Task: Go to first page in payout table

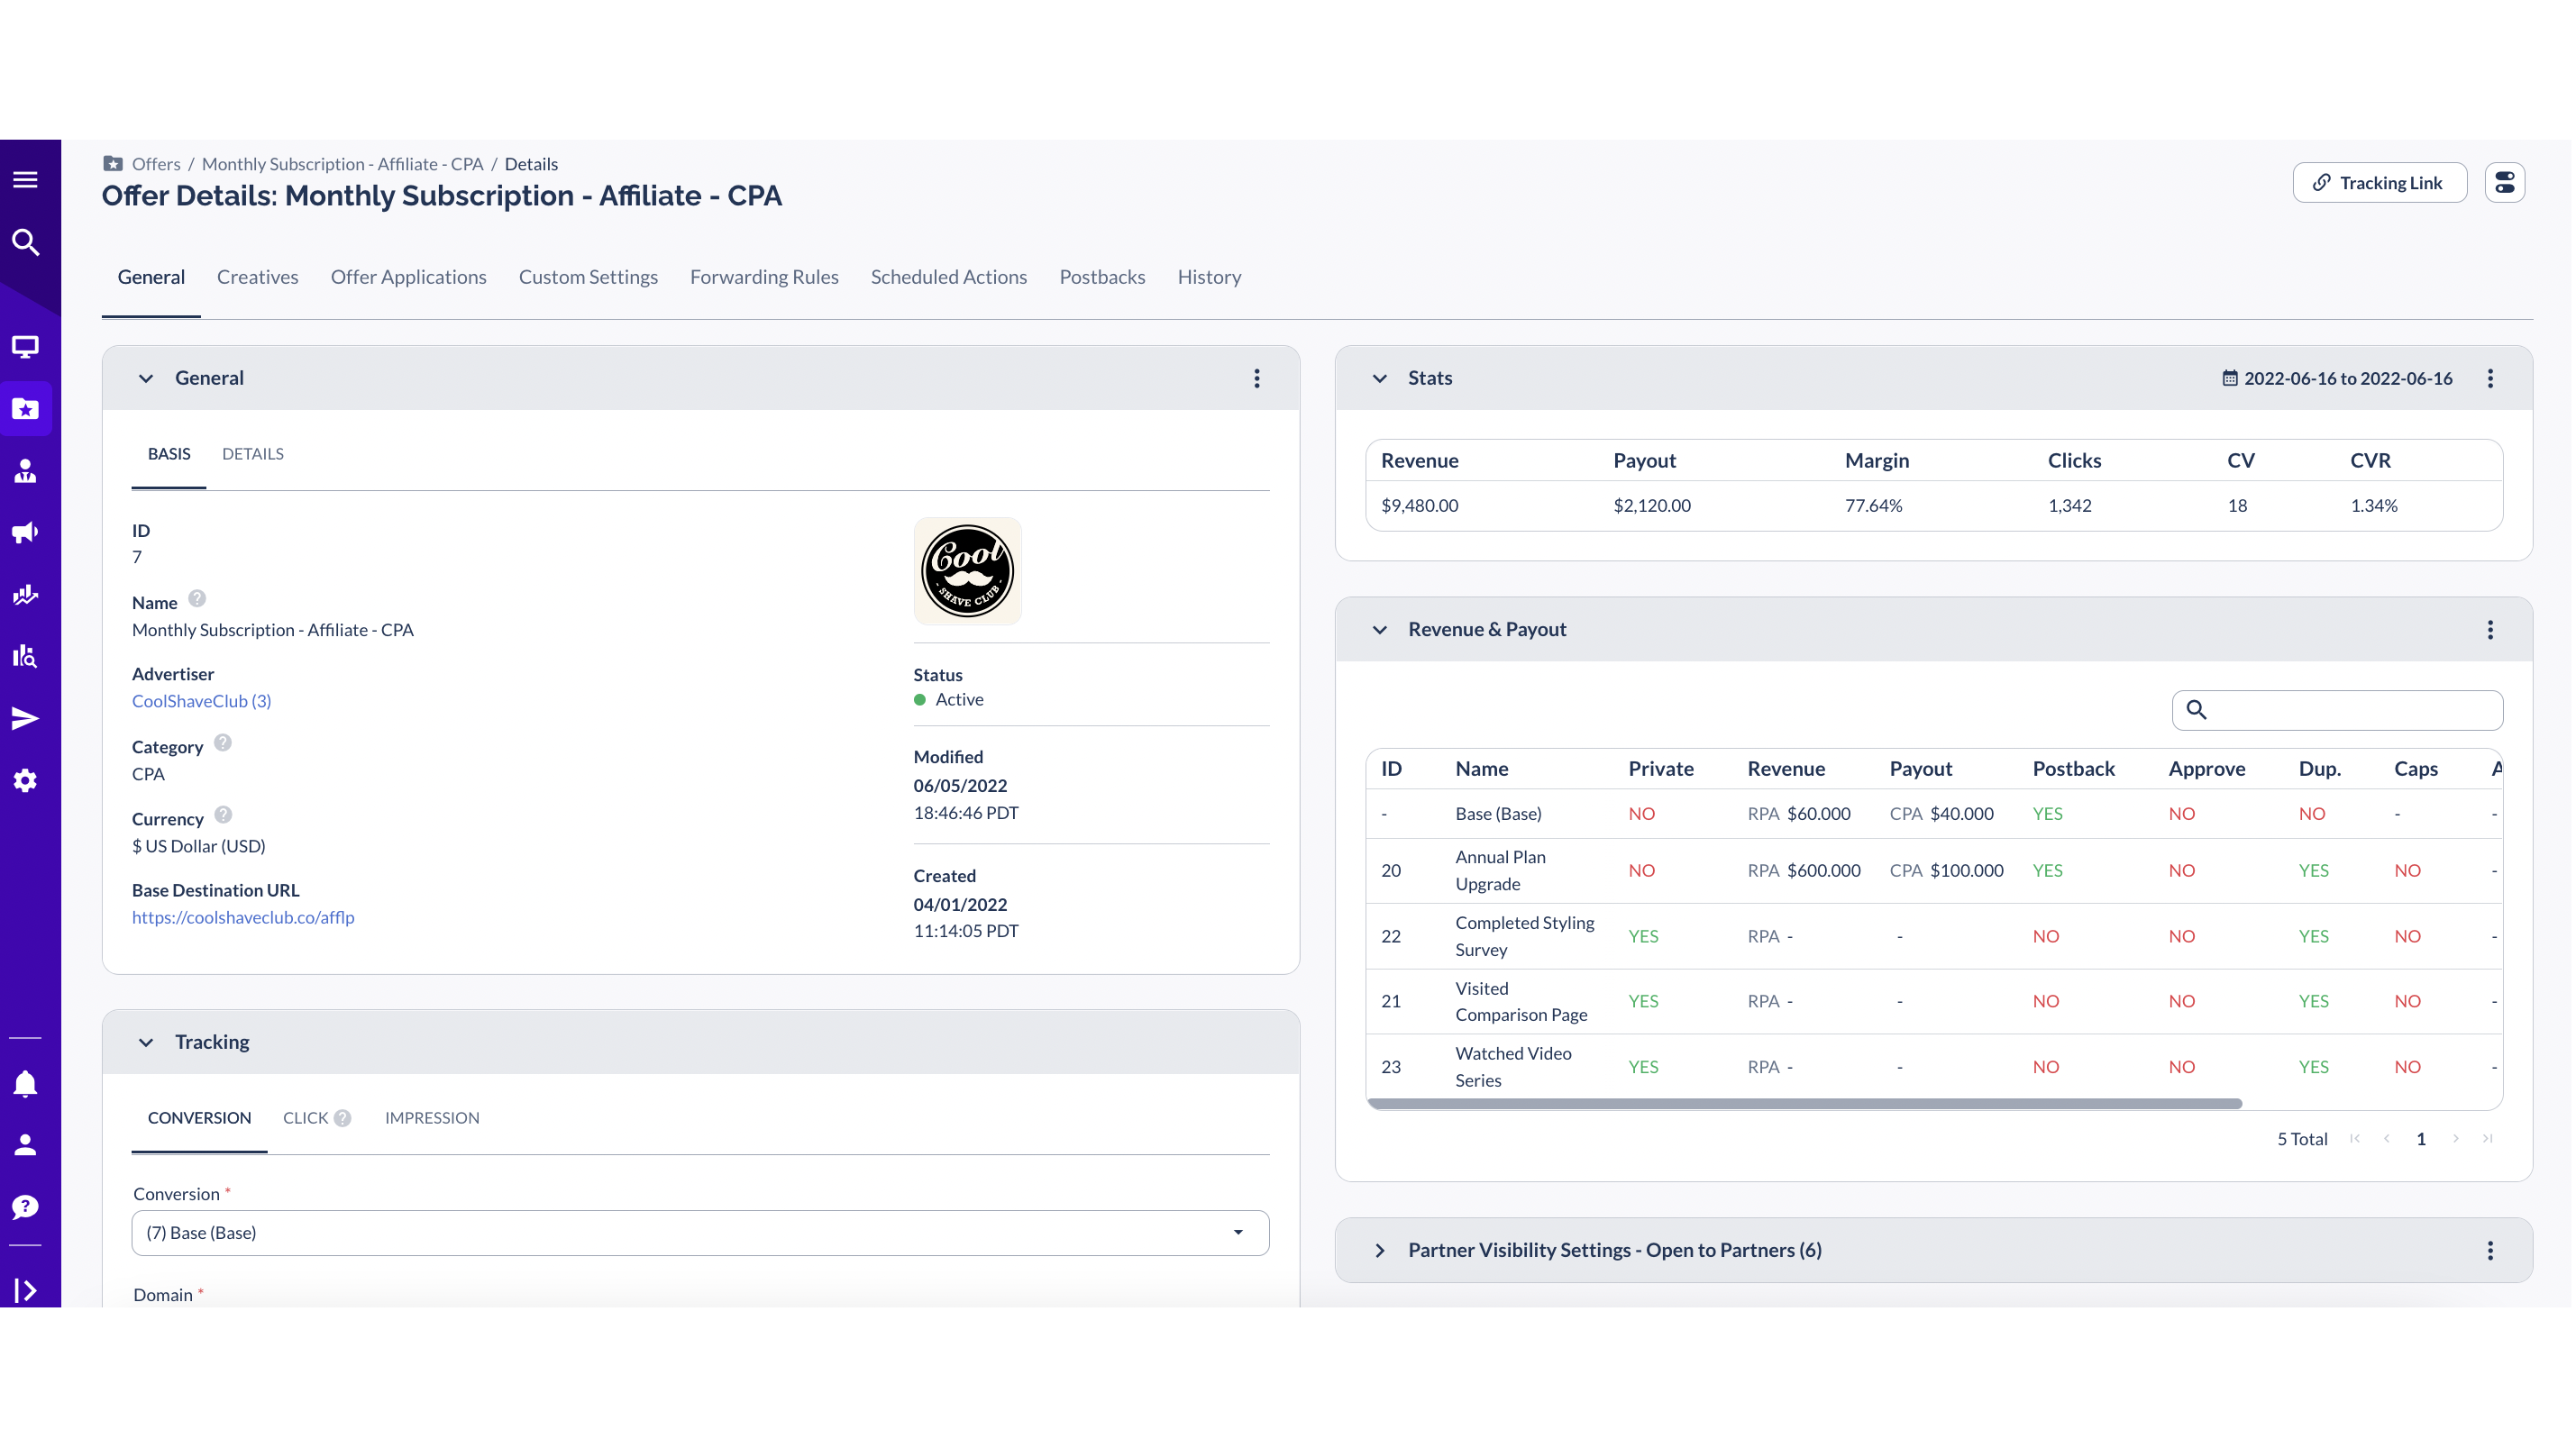Action: click(x=2355, y=1139)
